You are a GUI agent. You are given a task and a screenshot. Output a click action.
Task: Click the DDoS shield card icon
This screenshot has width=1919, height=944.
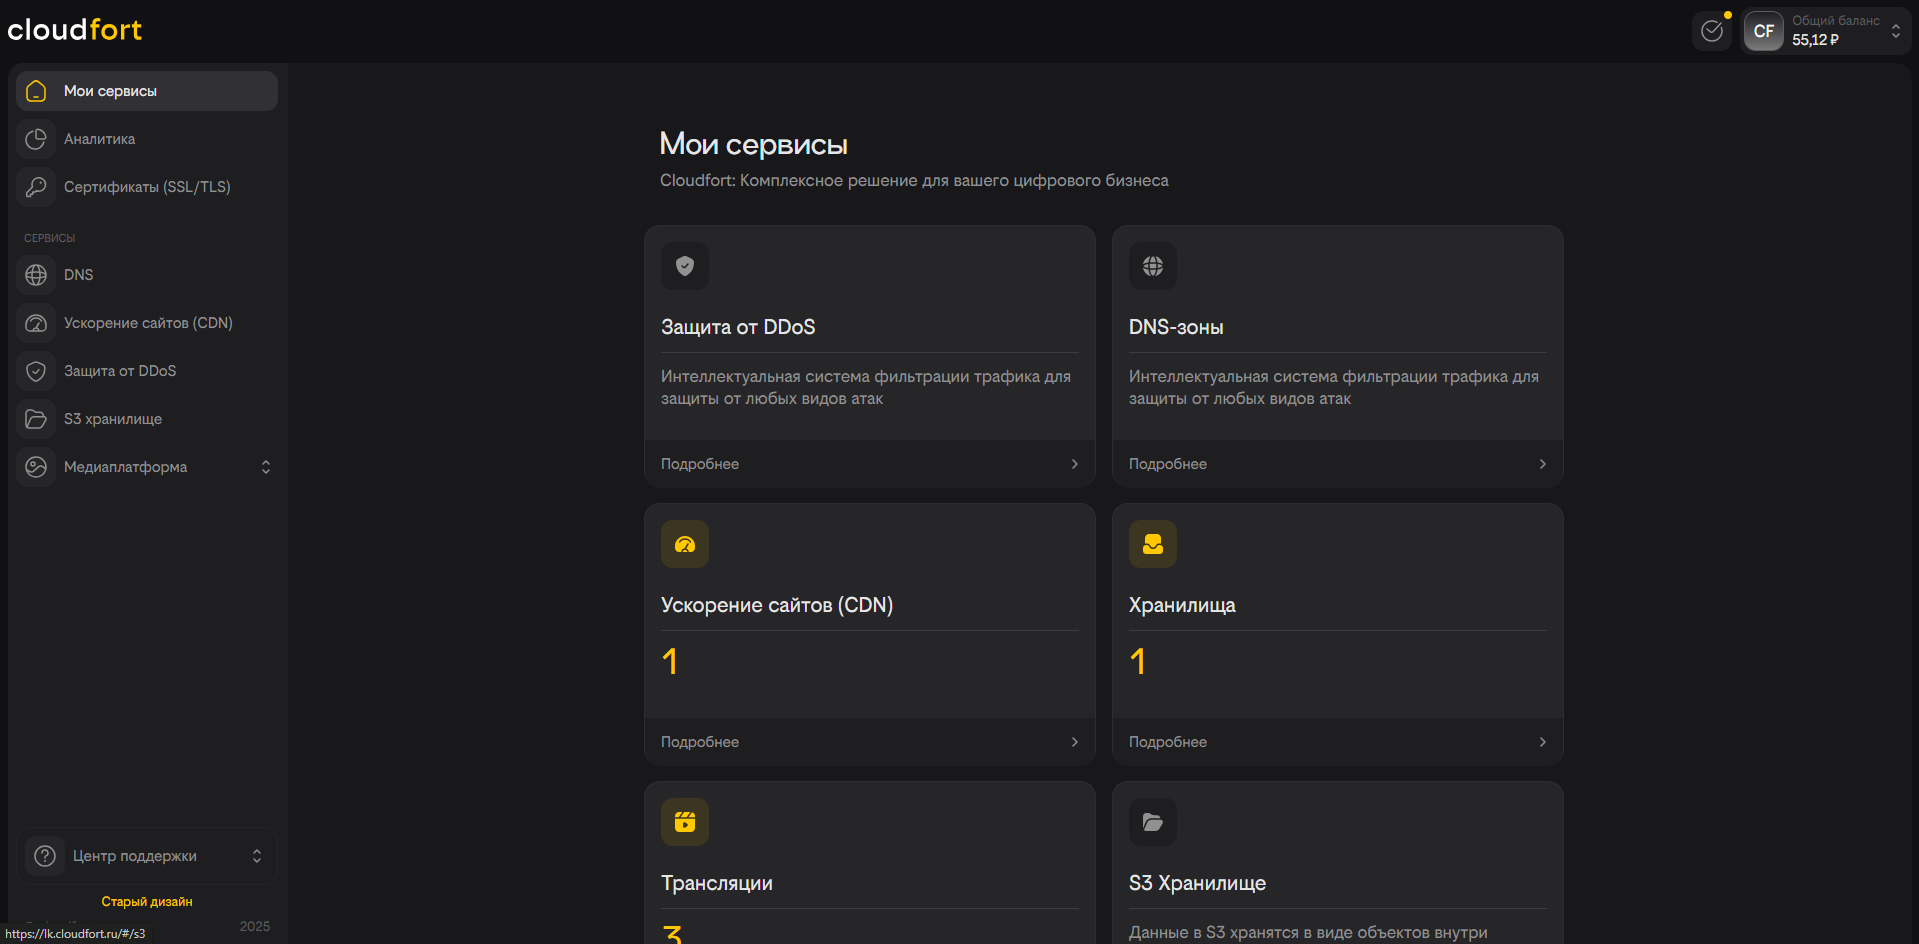[685, 266]
